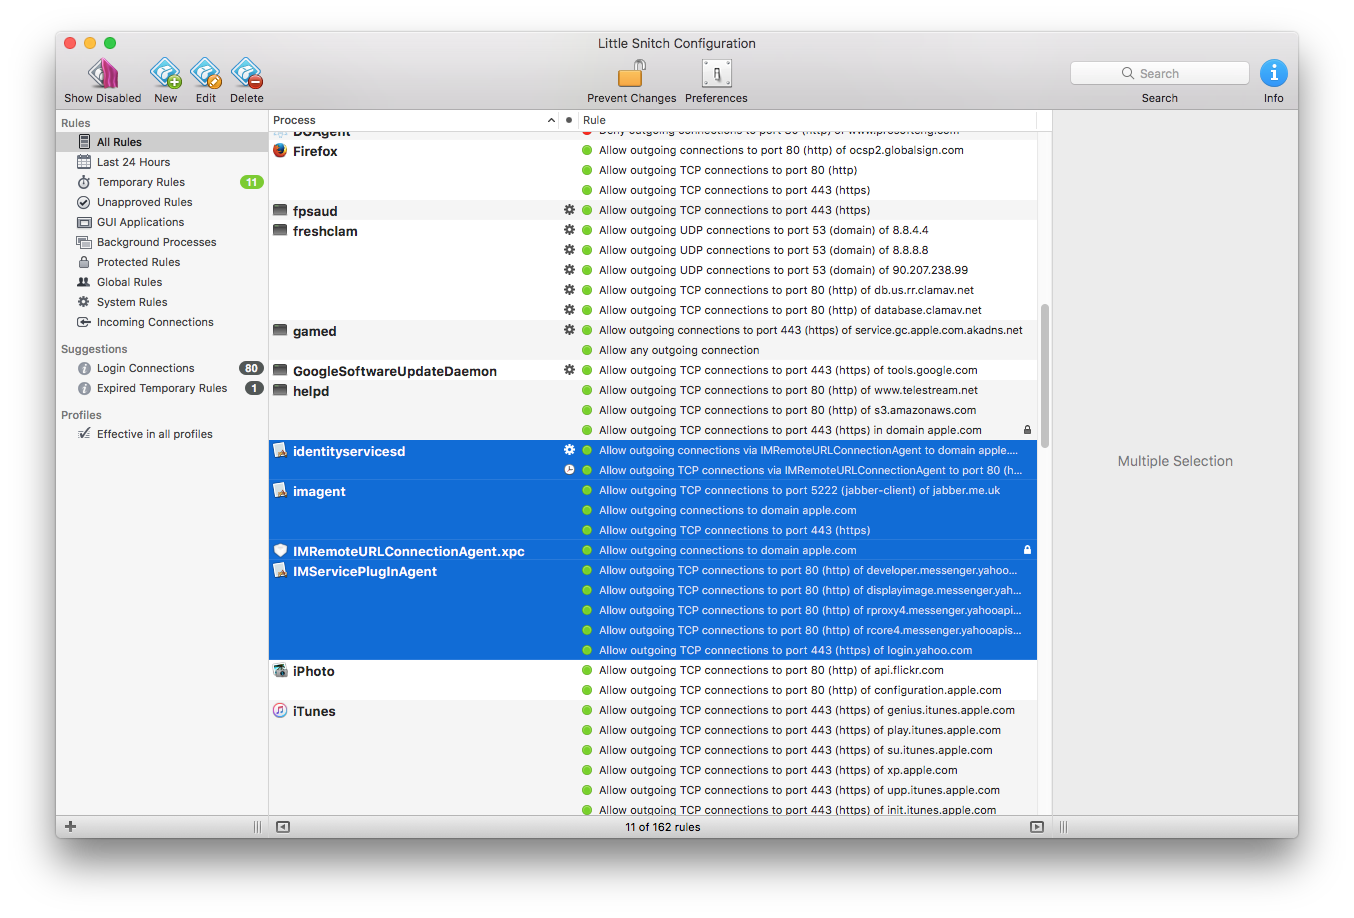Select rule for configuration.apple.com

800,690
